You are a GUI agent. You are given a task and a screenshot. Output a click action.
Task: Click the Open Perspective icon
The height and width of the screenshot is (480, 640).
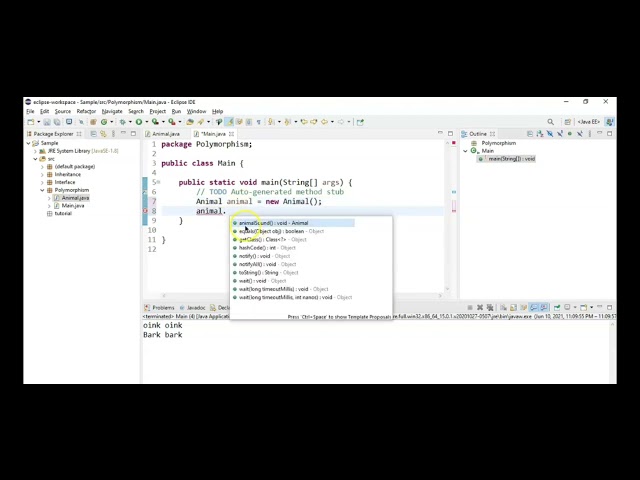point(567,122)
